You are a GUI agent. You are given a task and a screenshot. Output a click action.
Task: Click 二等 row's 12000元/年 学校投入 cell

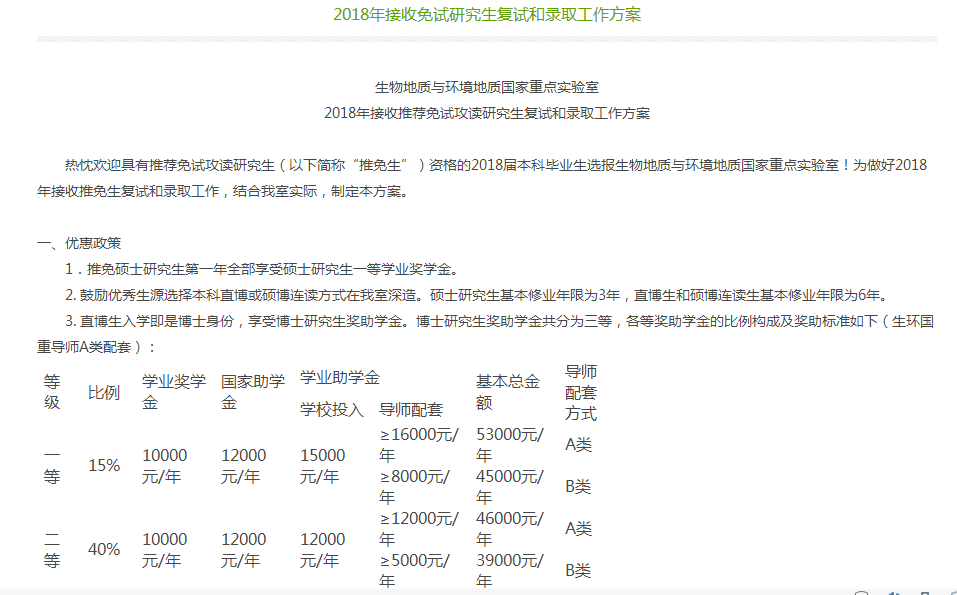click(322, 550)
